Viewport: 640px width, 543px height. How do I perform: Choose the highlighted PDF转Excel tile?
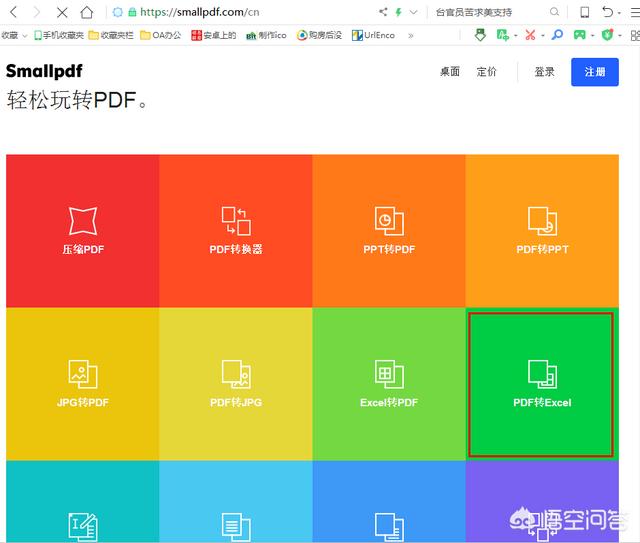pos(541,384)
